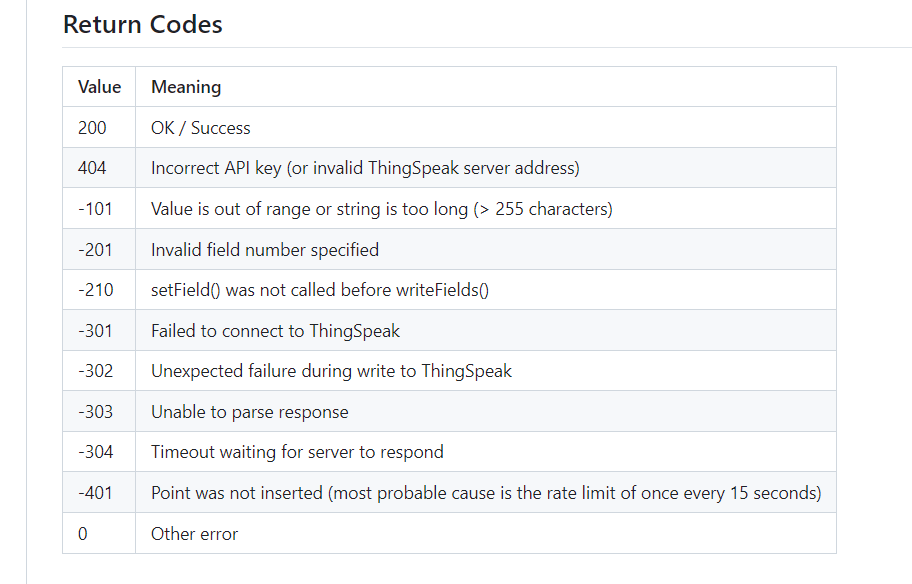Select the 200 value cell
912x584 pixels.
coord(93,128)
